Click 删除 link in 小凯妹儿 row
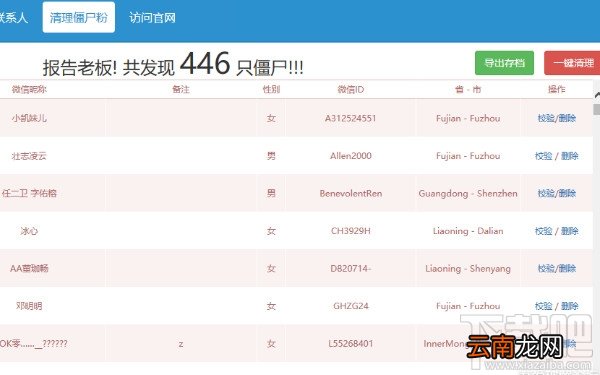The width and height of the screenshot is (600, 375). [x=567, y=118]
